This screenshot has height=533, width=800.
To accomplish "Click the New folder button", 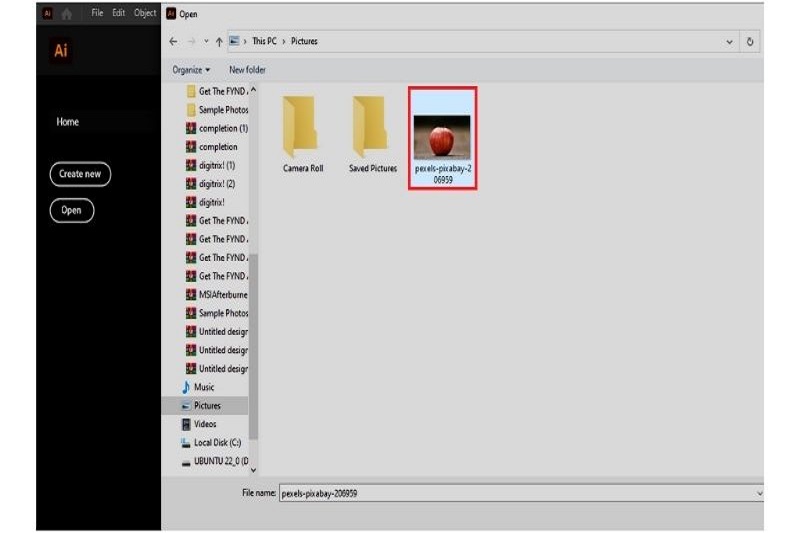I will point(247,70).
